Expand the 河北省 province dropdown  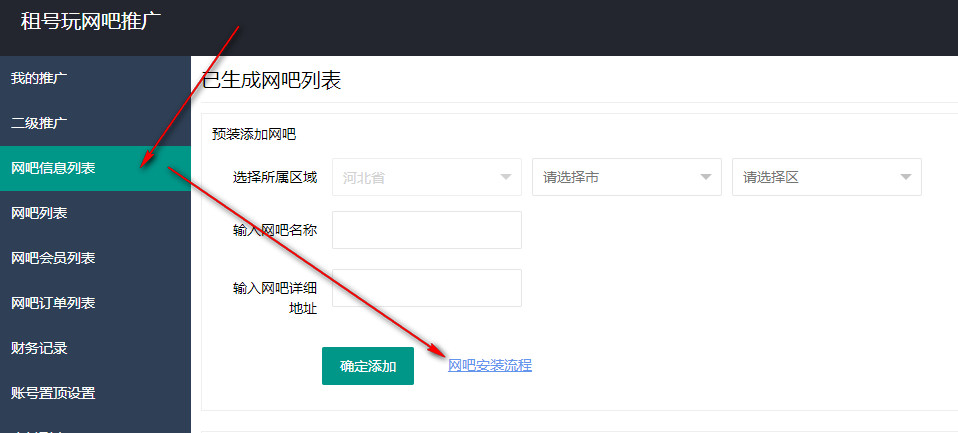point(426,177)
